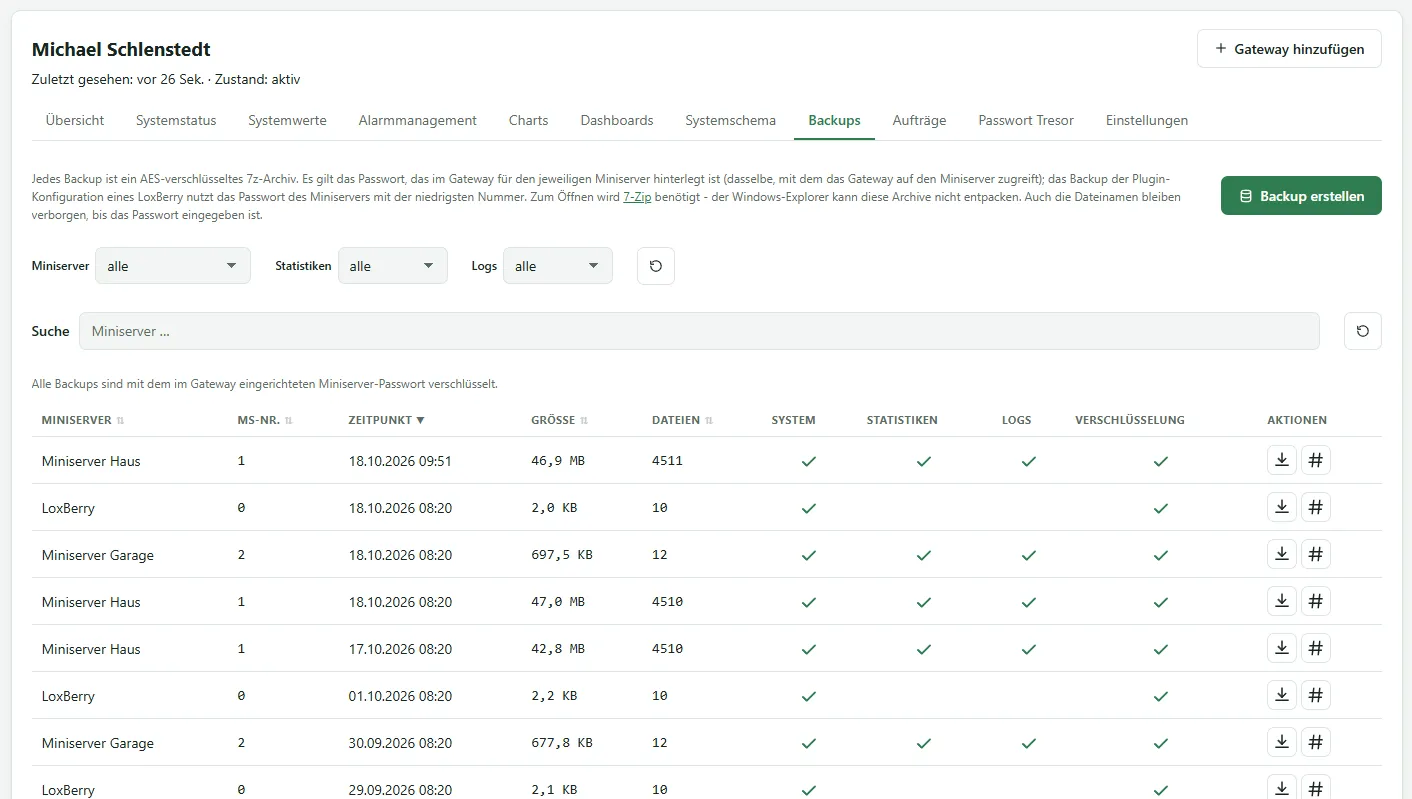Click the Backup erstellen button
Image resolution: width=1412 pixels, height=799 pixels.
point(1301,196)
